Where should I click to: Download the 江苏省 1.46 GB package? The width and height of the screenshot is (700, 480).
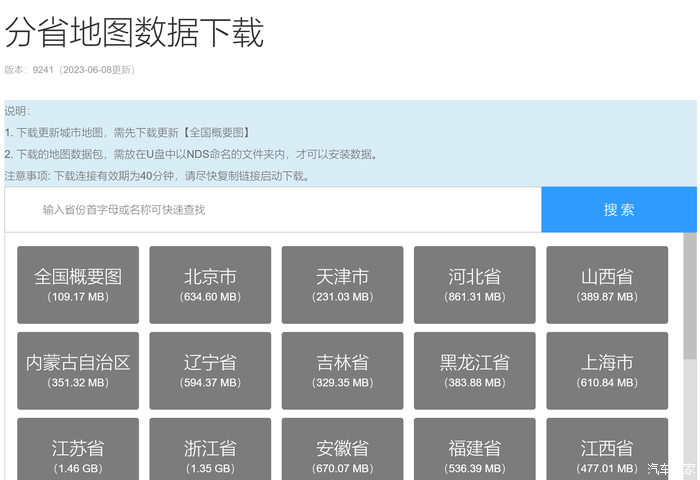[x=78, y=450]
